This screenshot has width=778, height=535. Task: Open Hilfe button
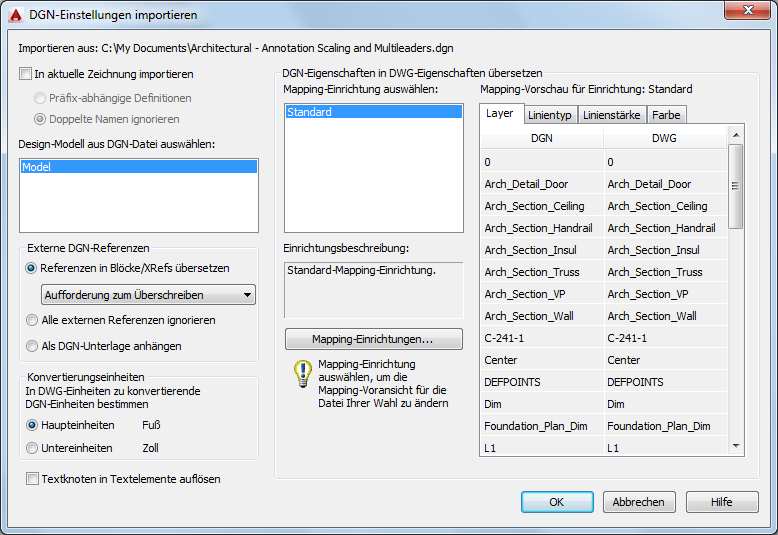722,502
